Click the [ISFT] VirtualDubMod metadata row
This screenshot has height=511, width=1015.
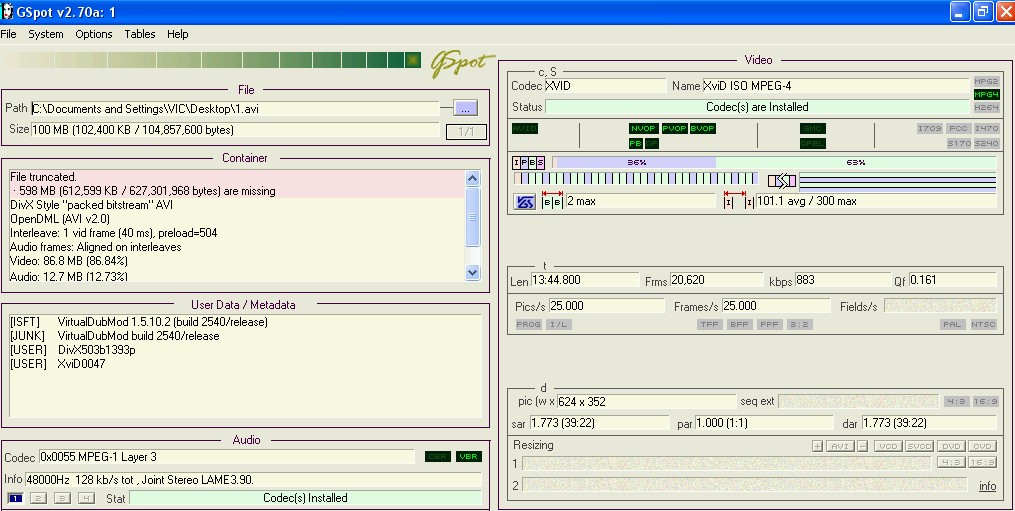pyautogui.click(x=139, y=322)
